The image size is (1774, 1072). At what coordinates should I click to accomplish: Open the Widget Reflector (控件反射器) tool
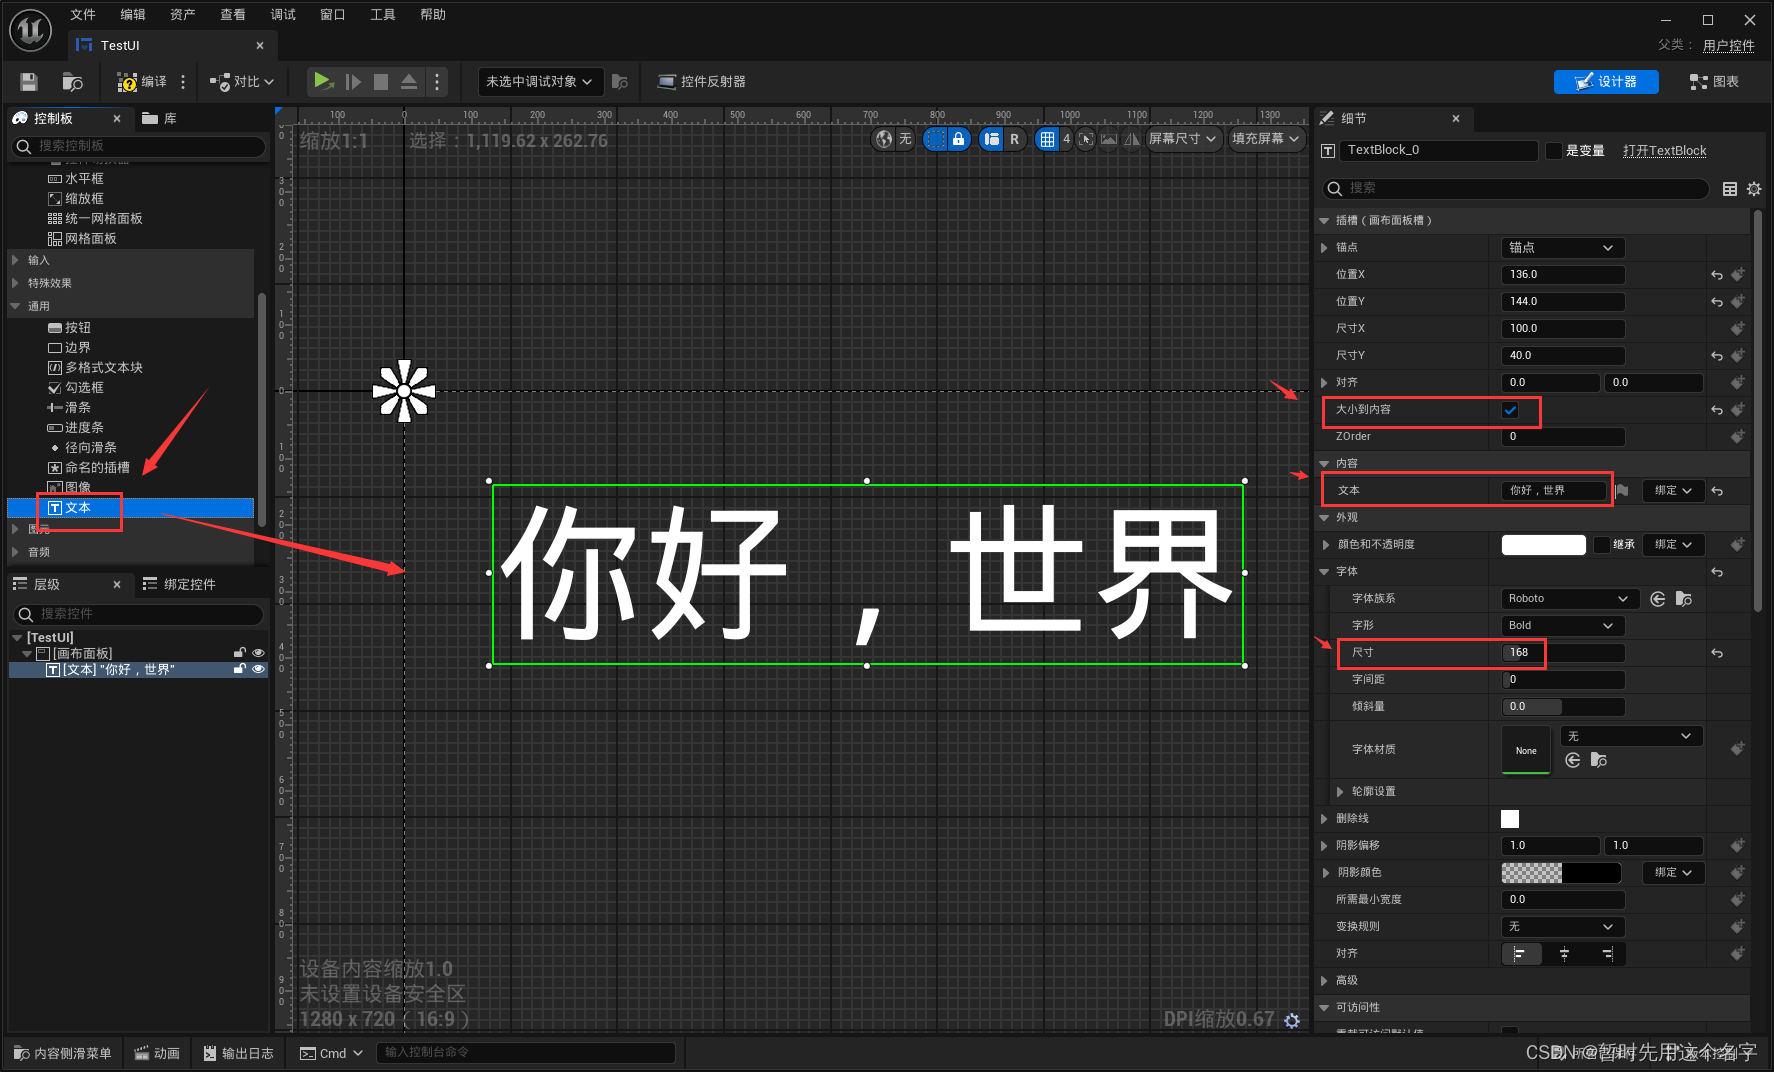click(x=701, y=82)
